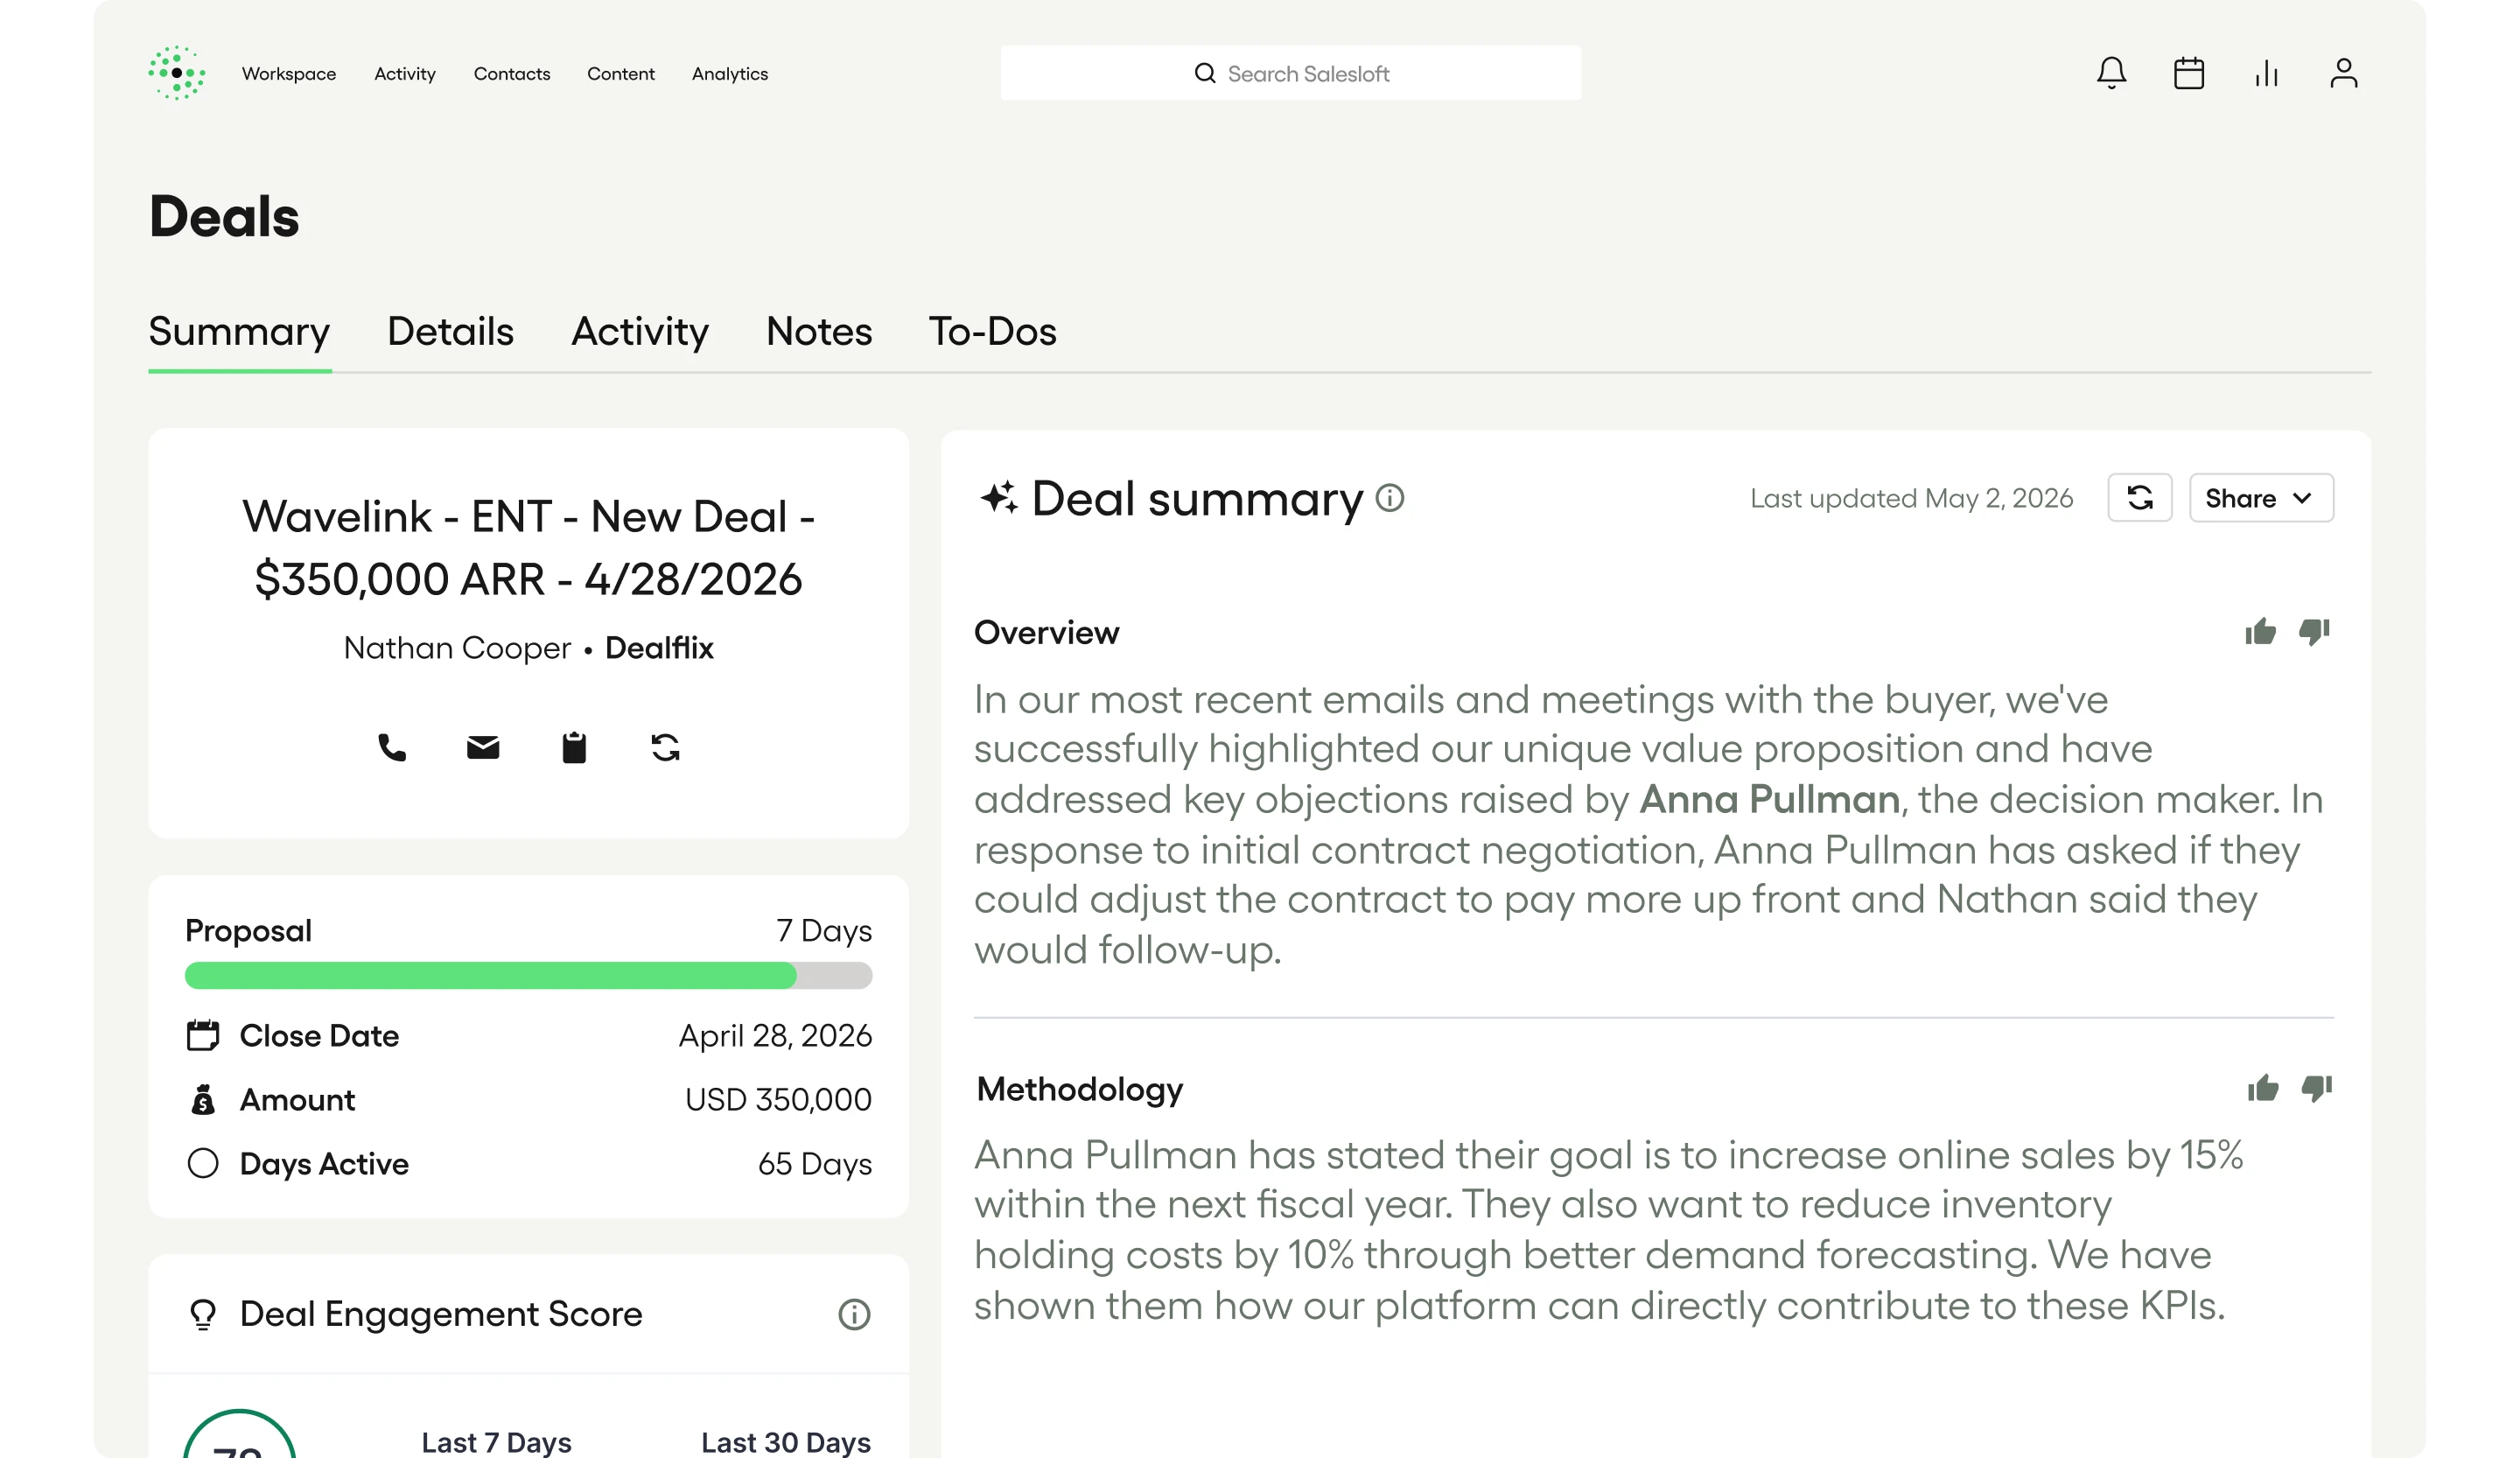
Task: Switch to the Details tab
Action: click(x=450, y=332)
